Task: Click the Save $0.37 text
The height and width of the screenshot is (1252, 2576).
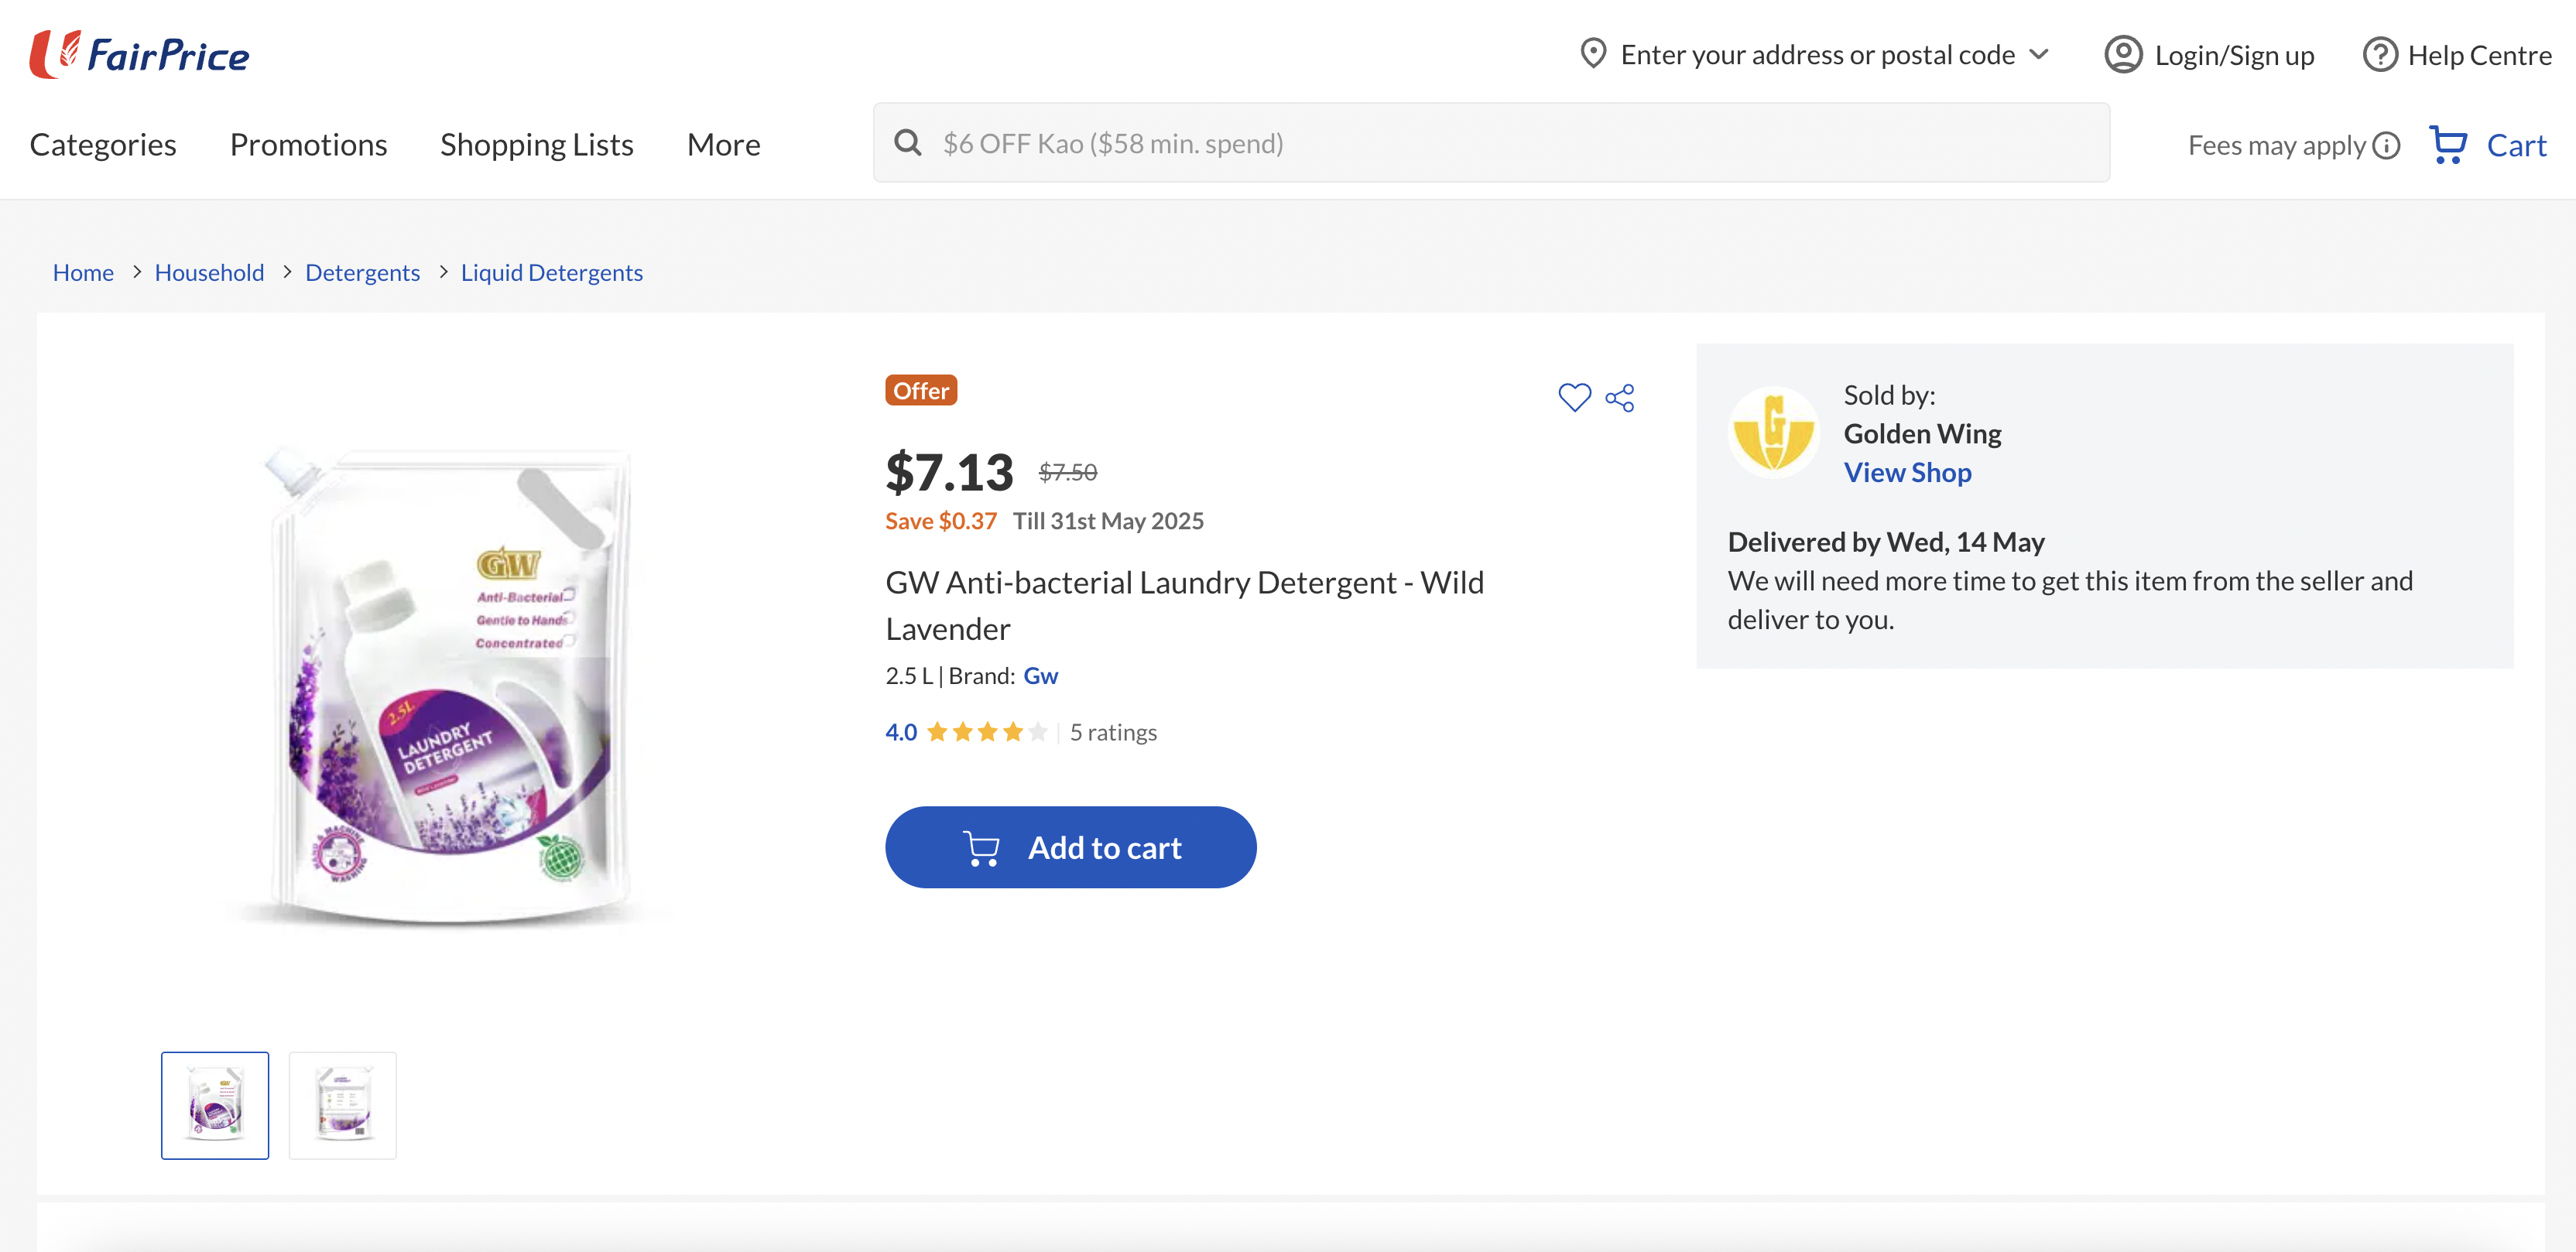Action: click(x=941, y=521)
